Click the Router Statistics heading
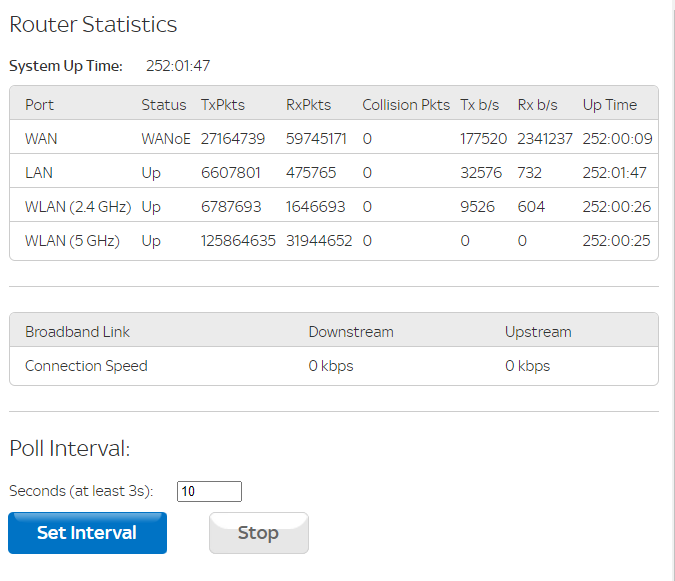Image resolution: width=675 pixels, height=581 pixels. [x=93, y=25]
